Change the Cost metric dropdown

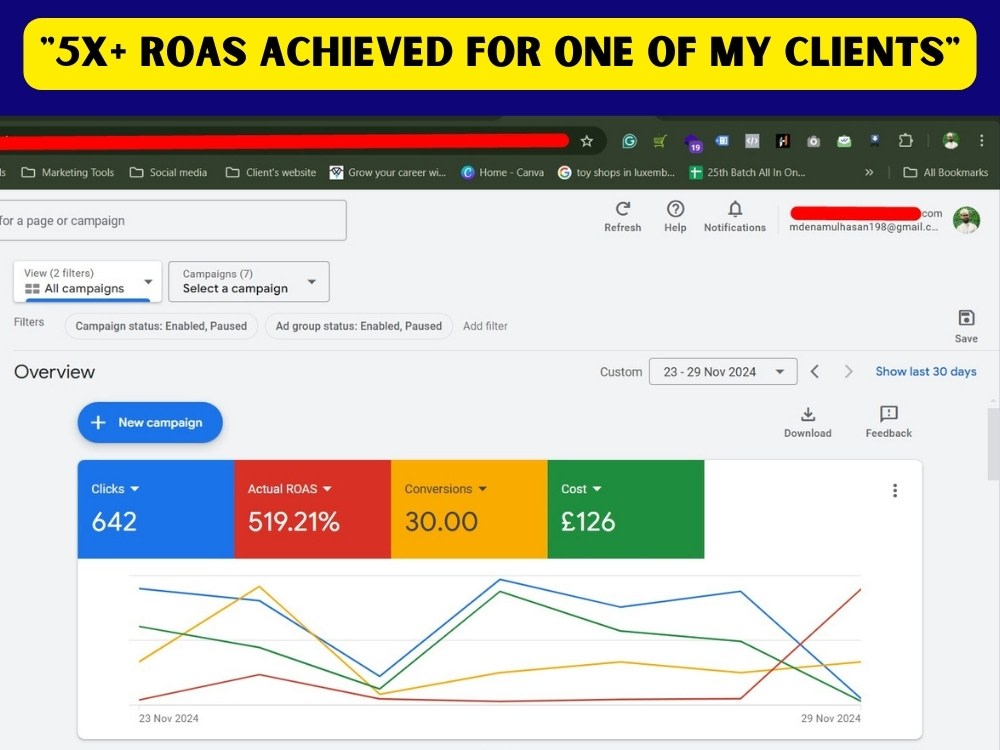point(581,489)
